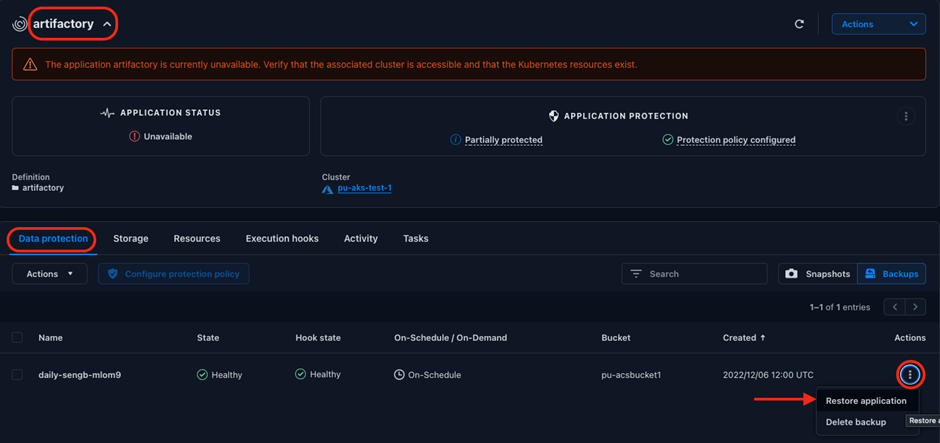Sort by Name column header
This screenshot has width=940, height=443.
[50, 337]
